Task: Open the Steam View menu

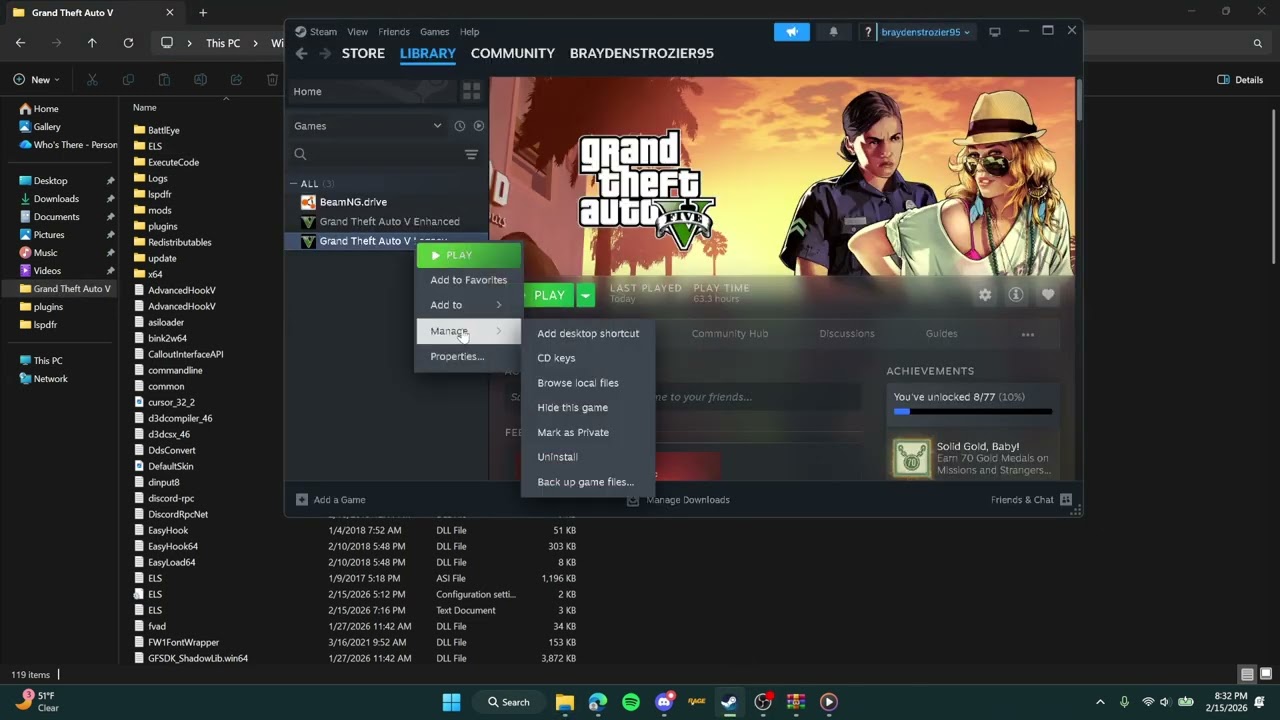Action: [x=357, y=32]
